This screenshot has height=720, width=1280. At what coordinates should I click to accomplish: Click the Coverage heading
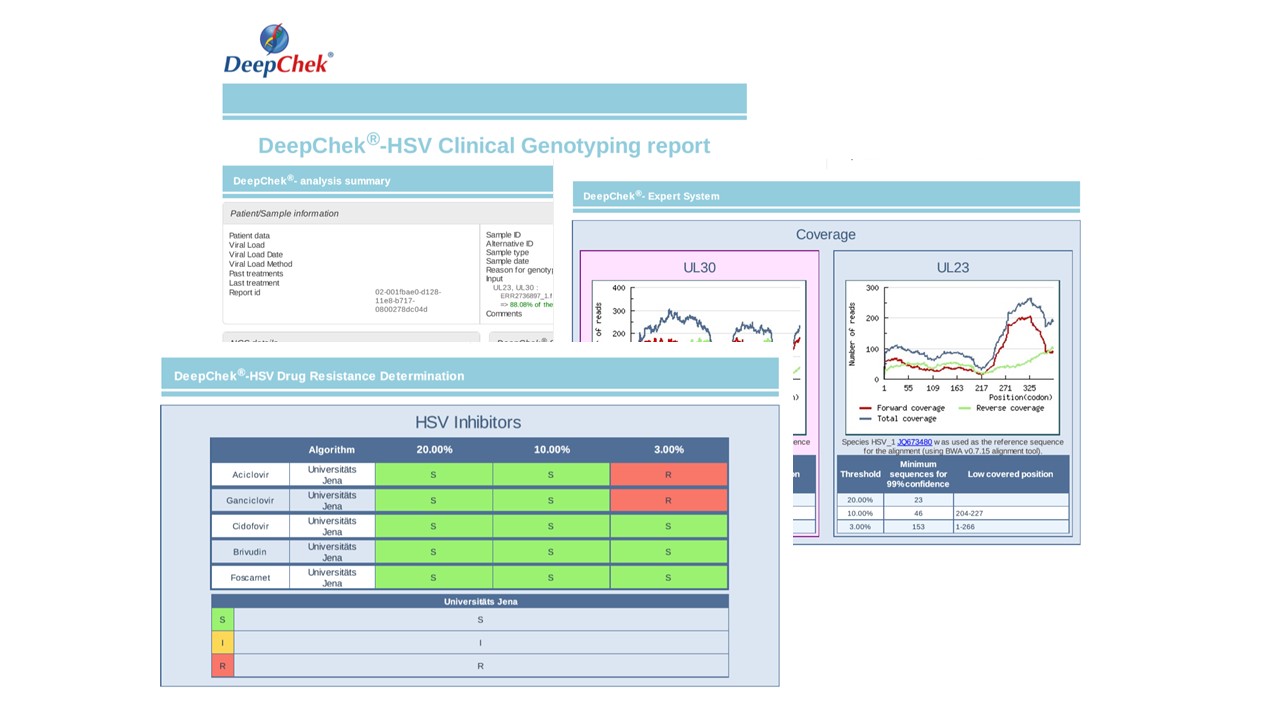point(826,235)
